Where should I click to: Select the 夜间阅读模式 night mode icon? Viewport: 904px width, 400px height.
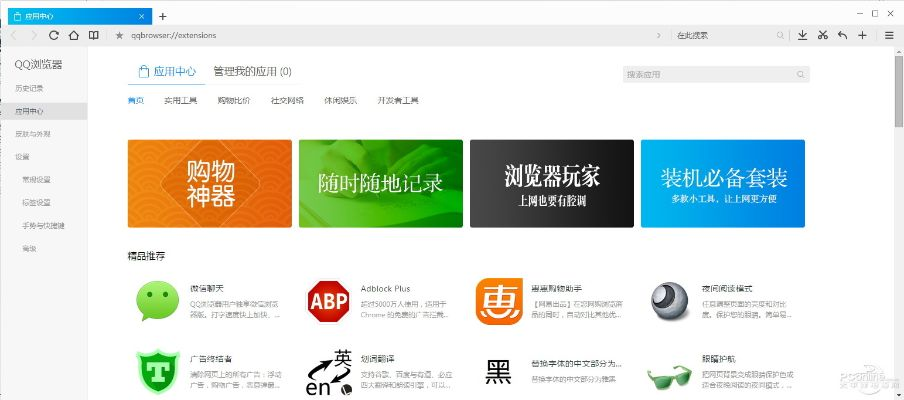(x=669, y=301)
